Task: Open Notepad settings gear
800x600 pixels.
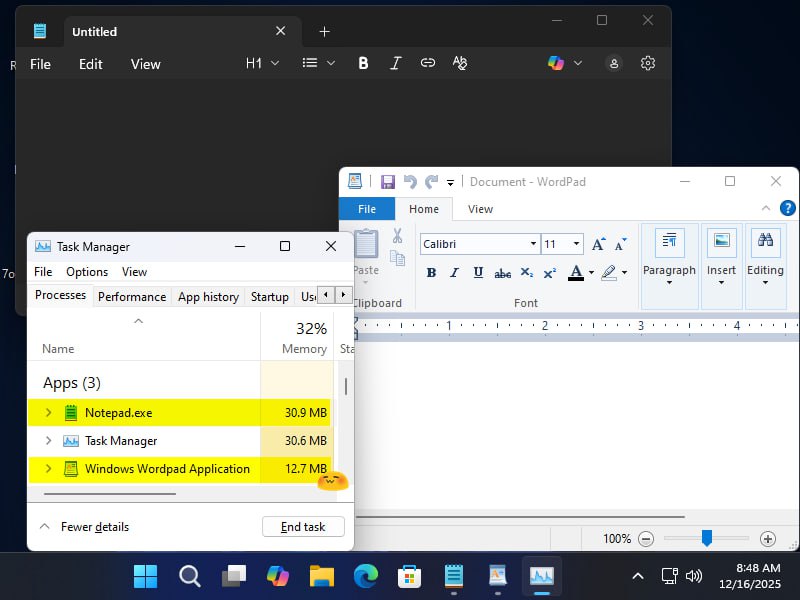Action: tap(647, 63)
